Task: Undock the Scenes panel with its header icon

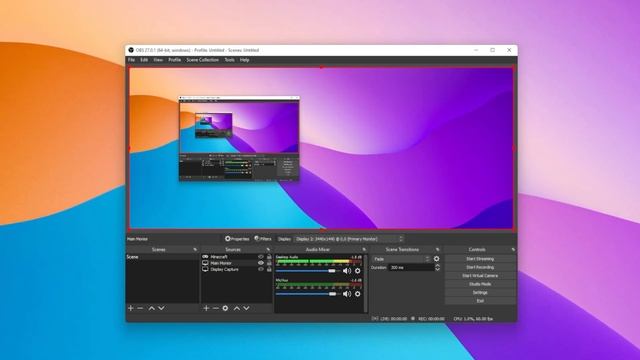Action: tap(195, 249)
